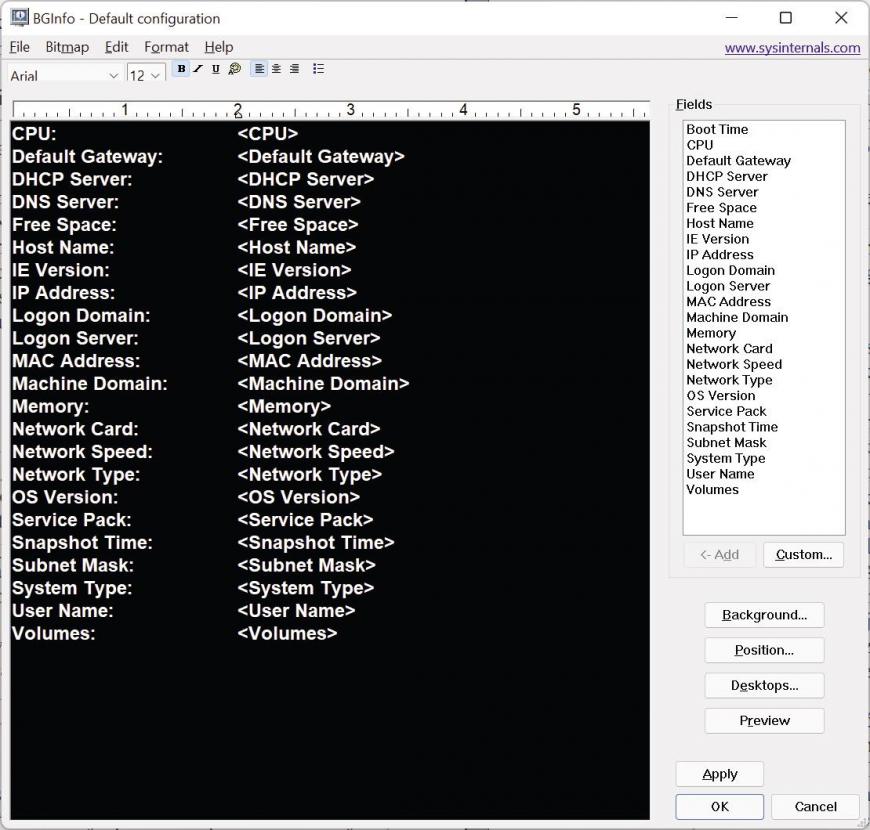
Task: Click the <Volumes> placeholder in editor
Action: (287, 634)
